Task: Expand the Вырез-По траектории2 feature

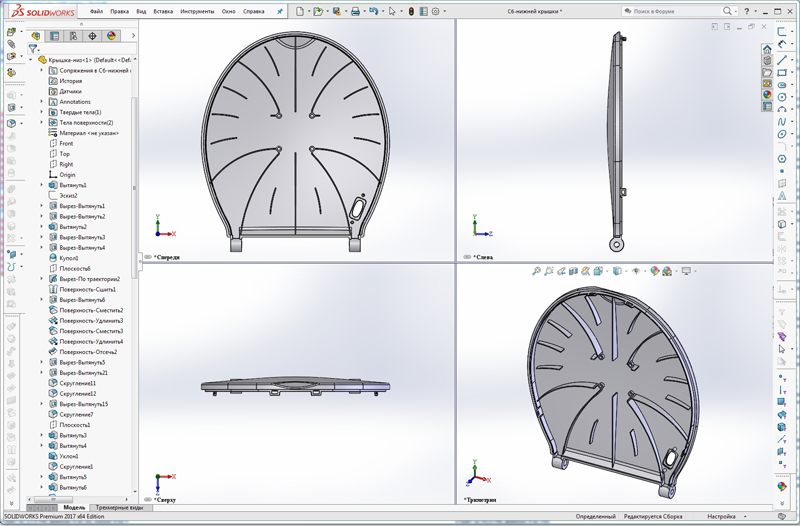Action: [x=42, y=279]
